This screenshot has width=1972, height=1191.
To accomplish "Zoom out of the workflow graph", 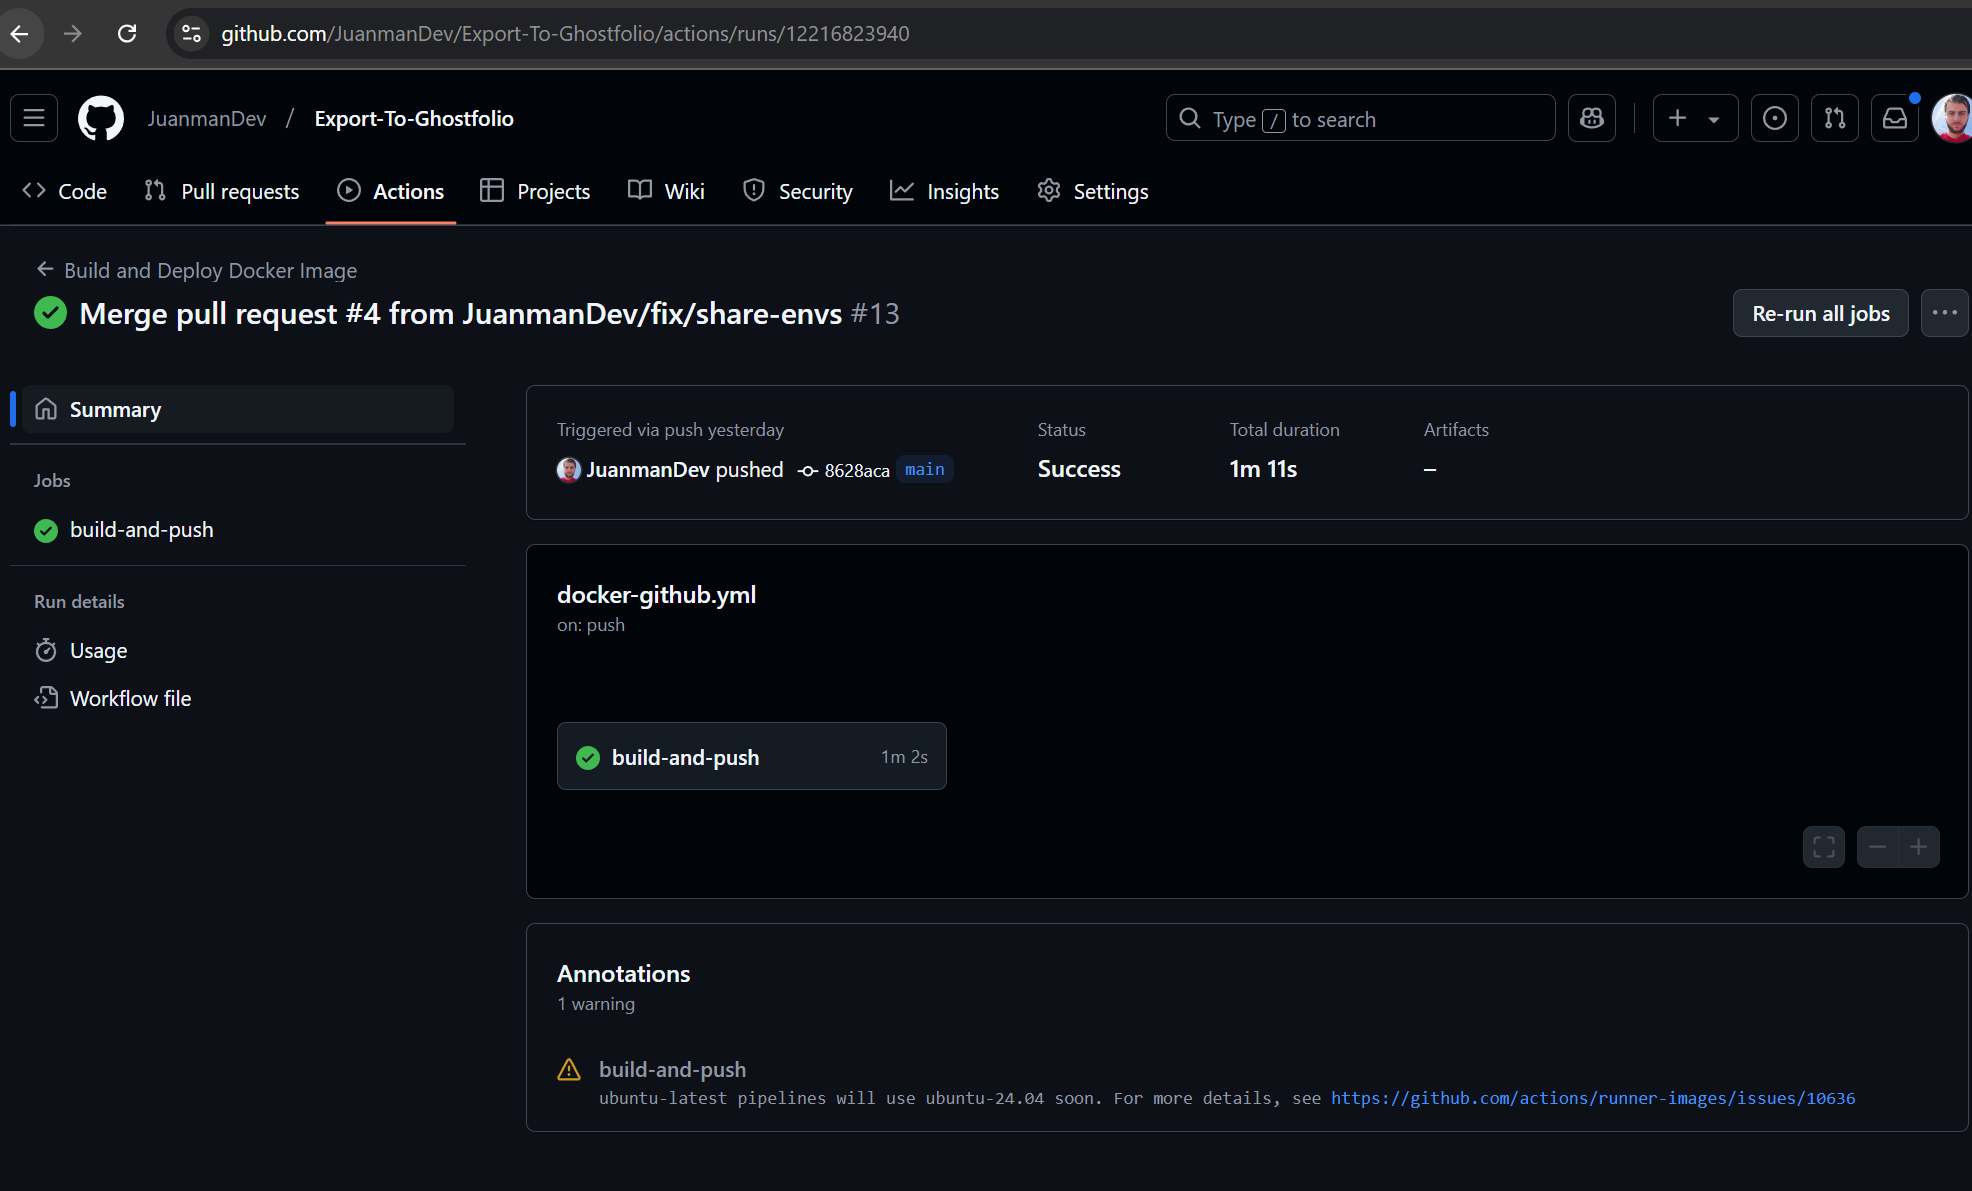I will pos(1876,846).
